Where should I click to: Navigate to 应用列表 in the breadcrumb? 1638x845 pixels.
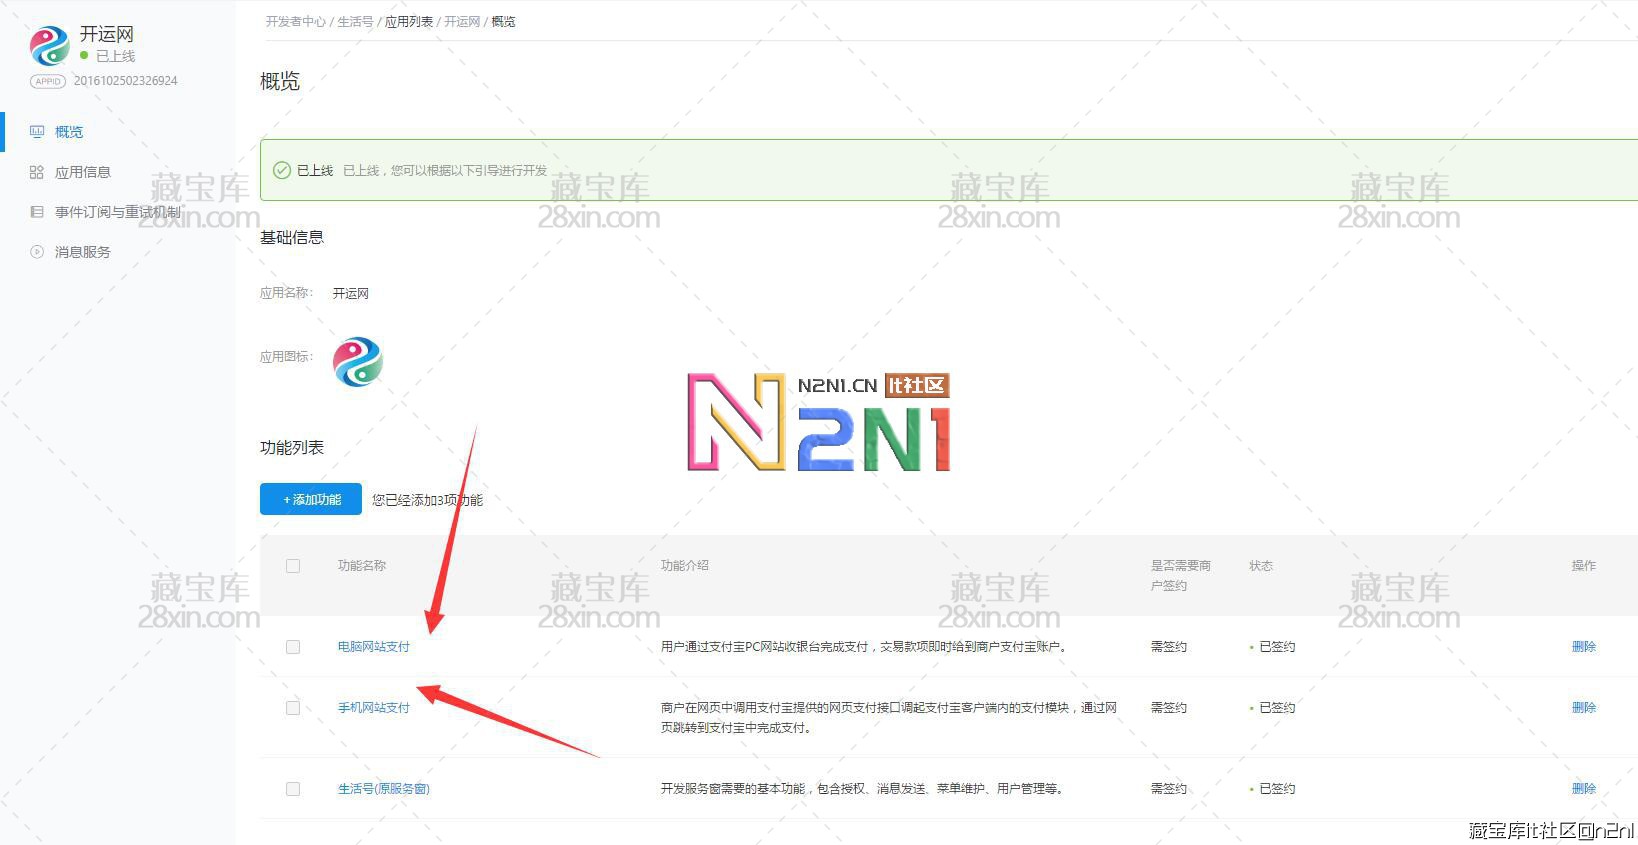point(409,21)
